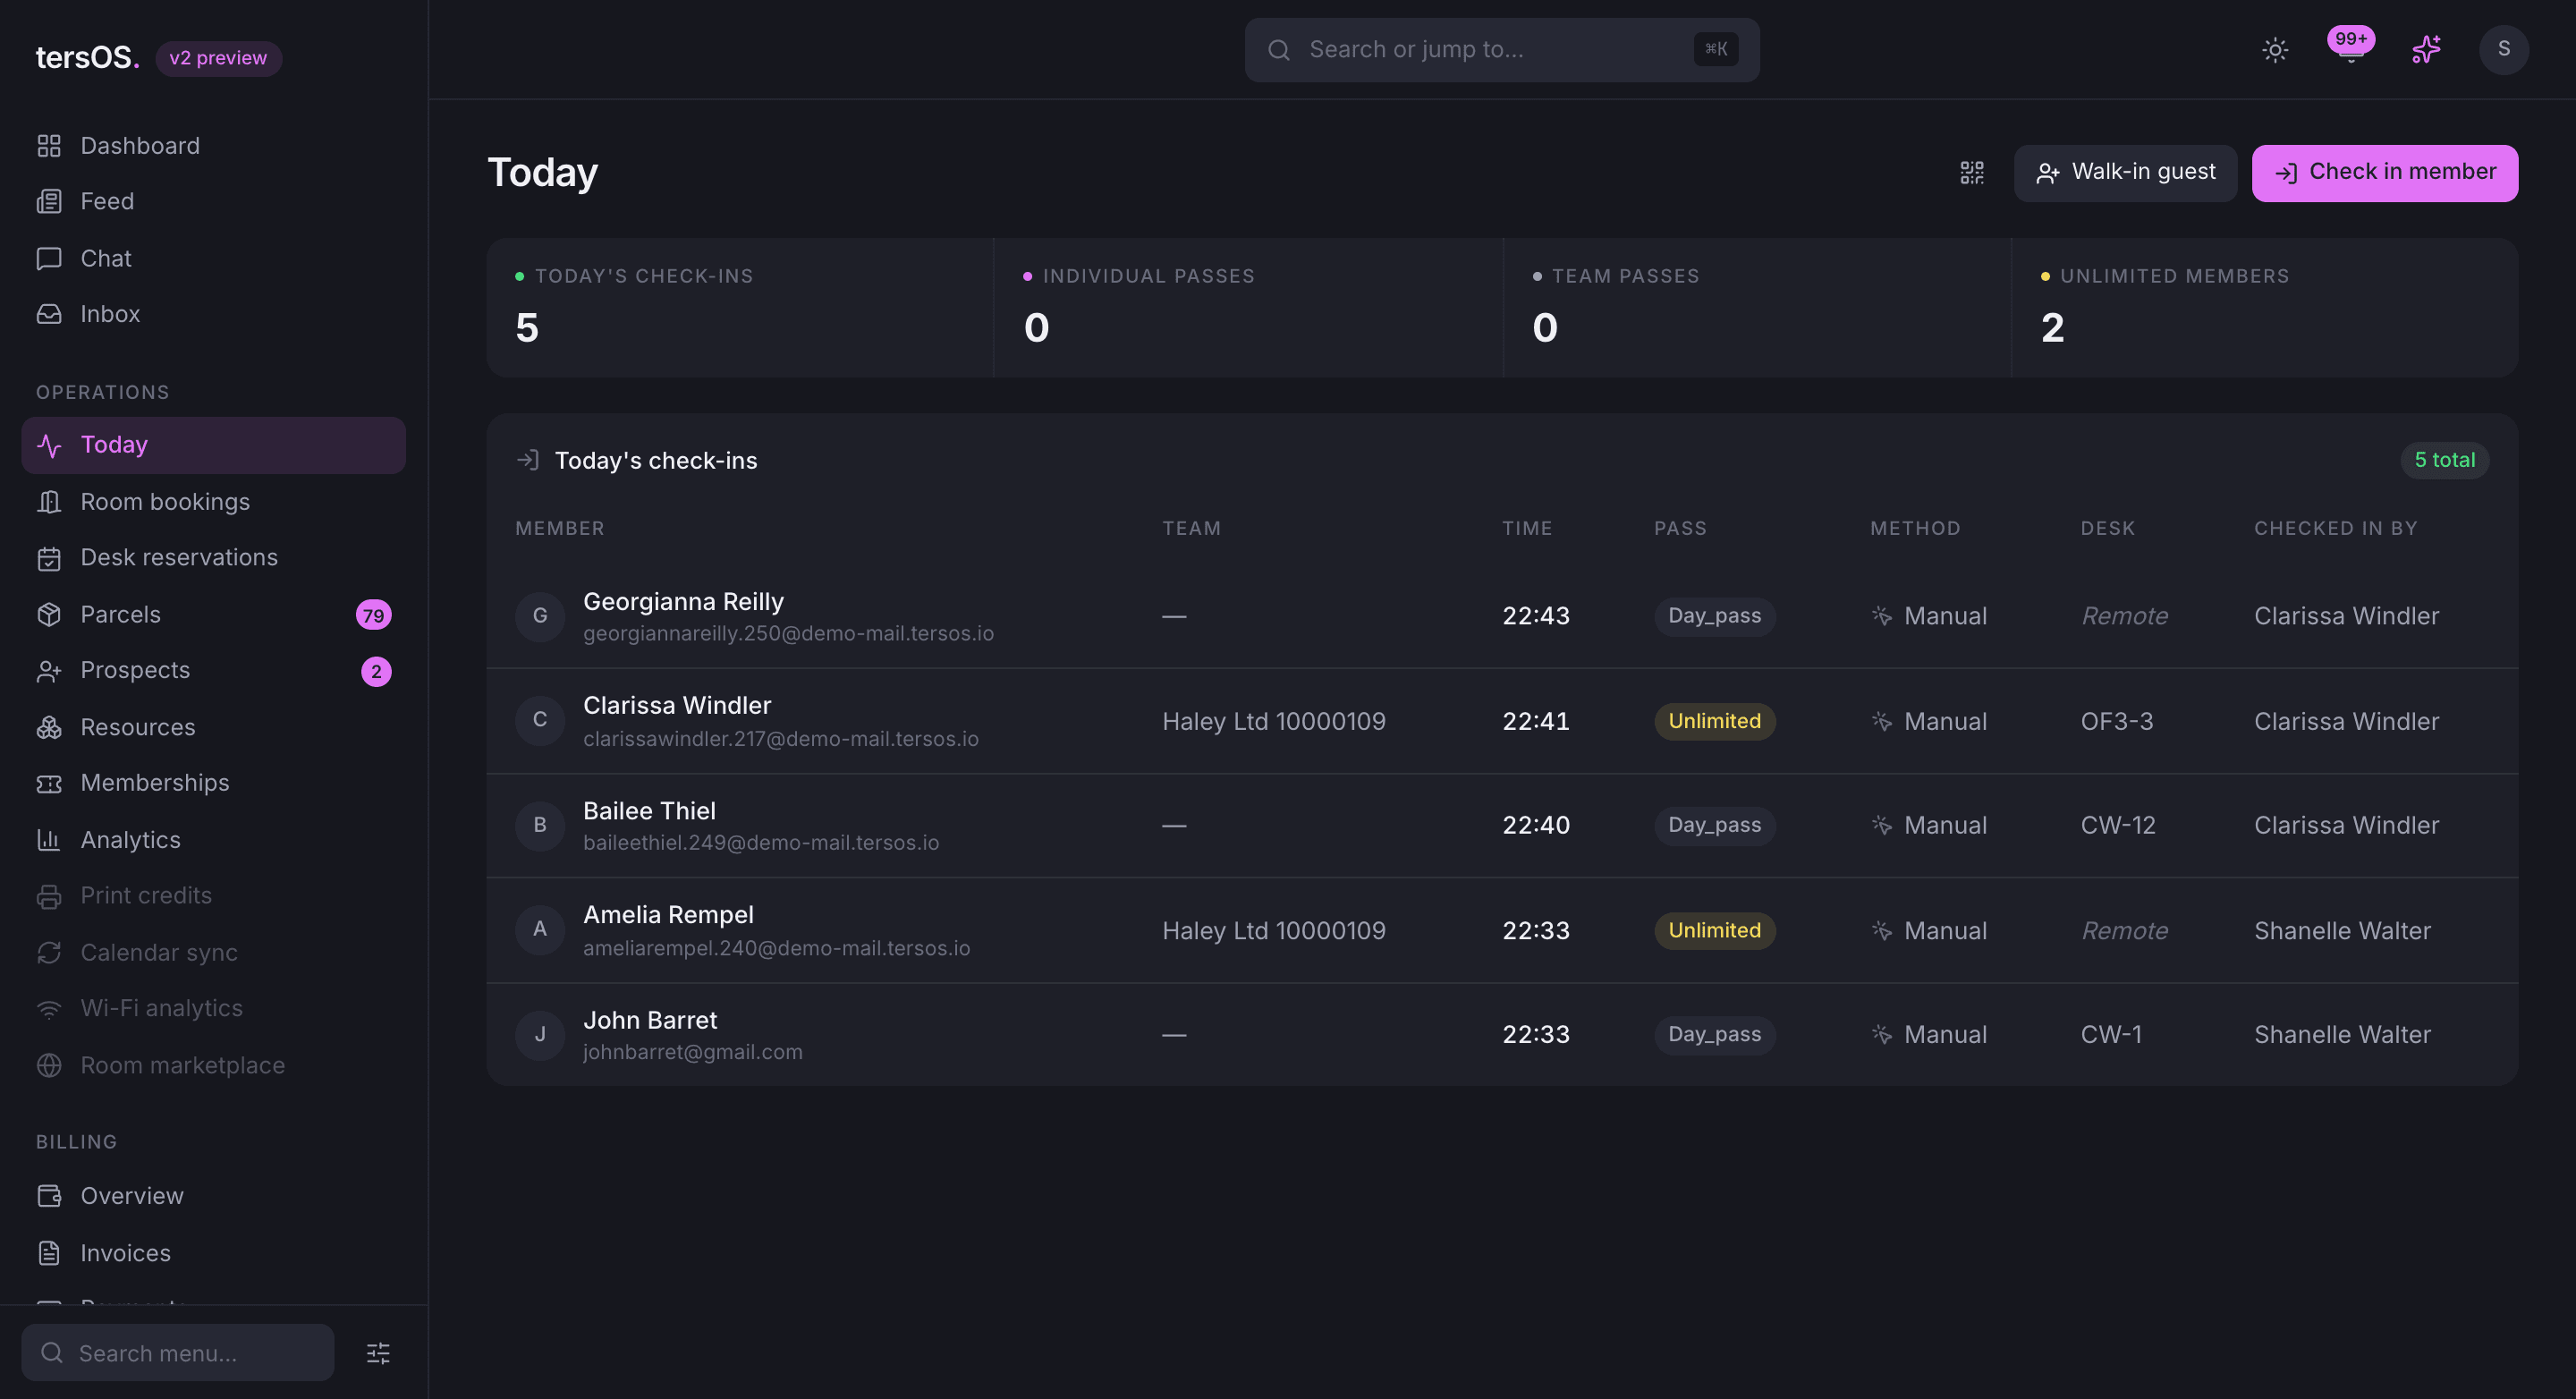
Task: Click Amelia Rempel member name
Action: click(x=668, y=915)
